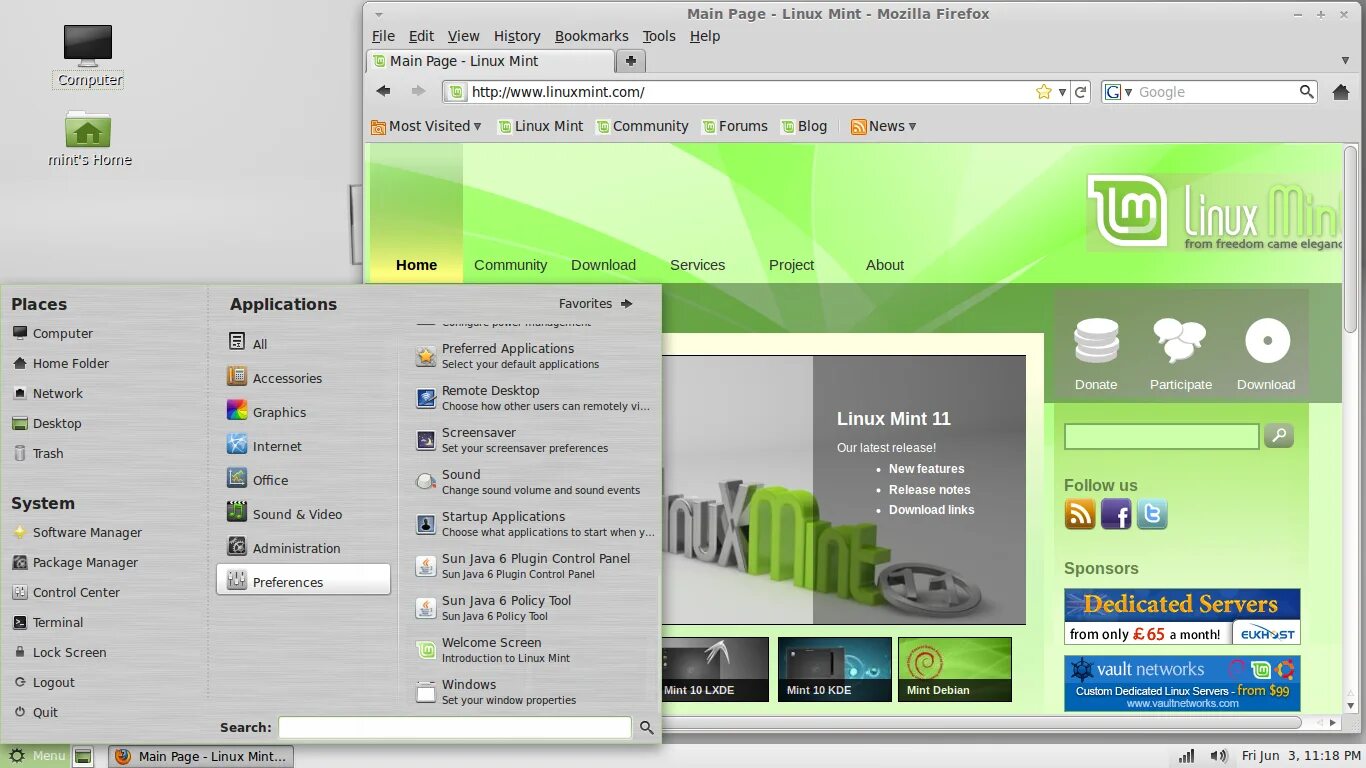Click the menu search magnifier icon
This screenshot has height=768, width=1366.
(647, 728)
